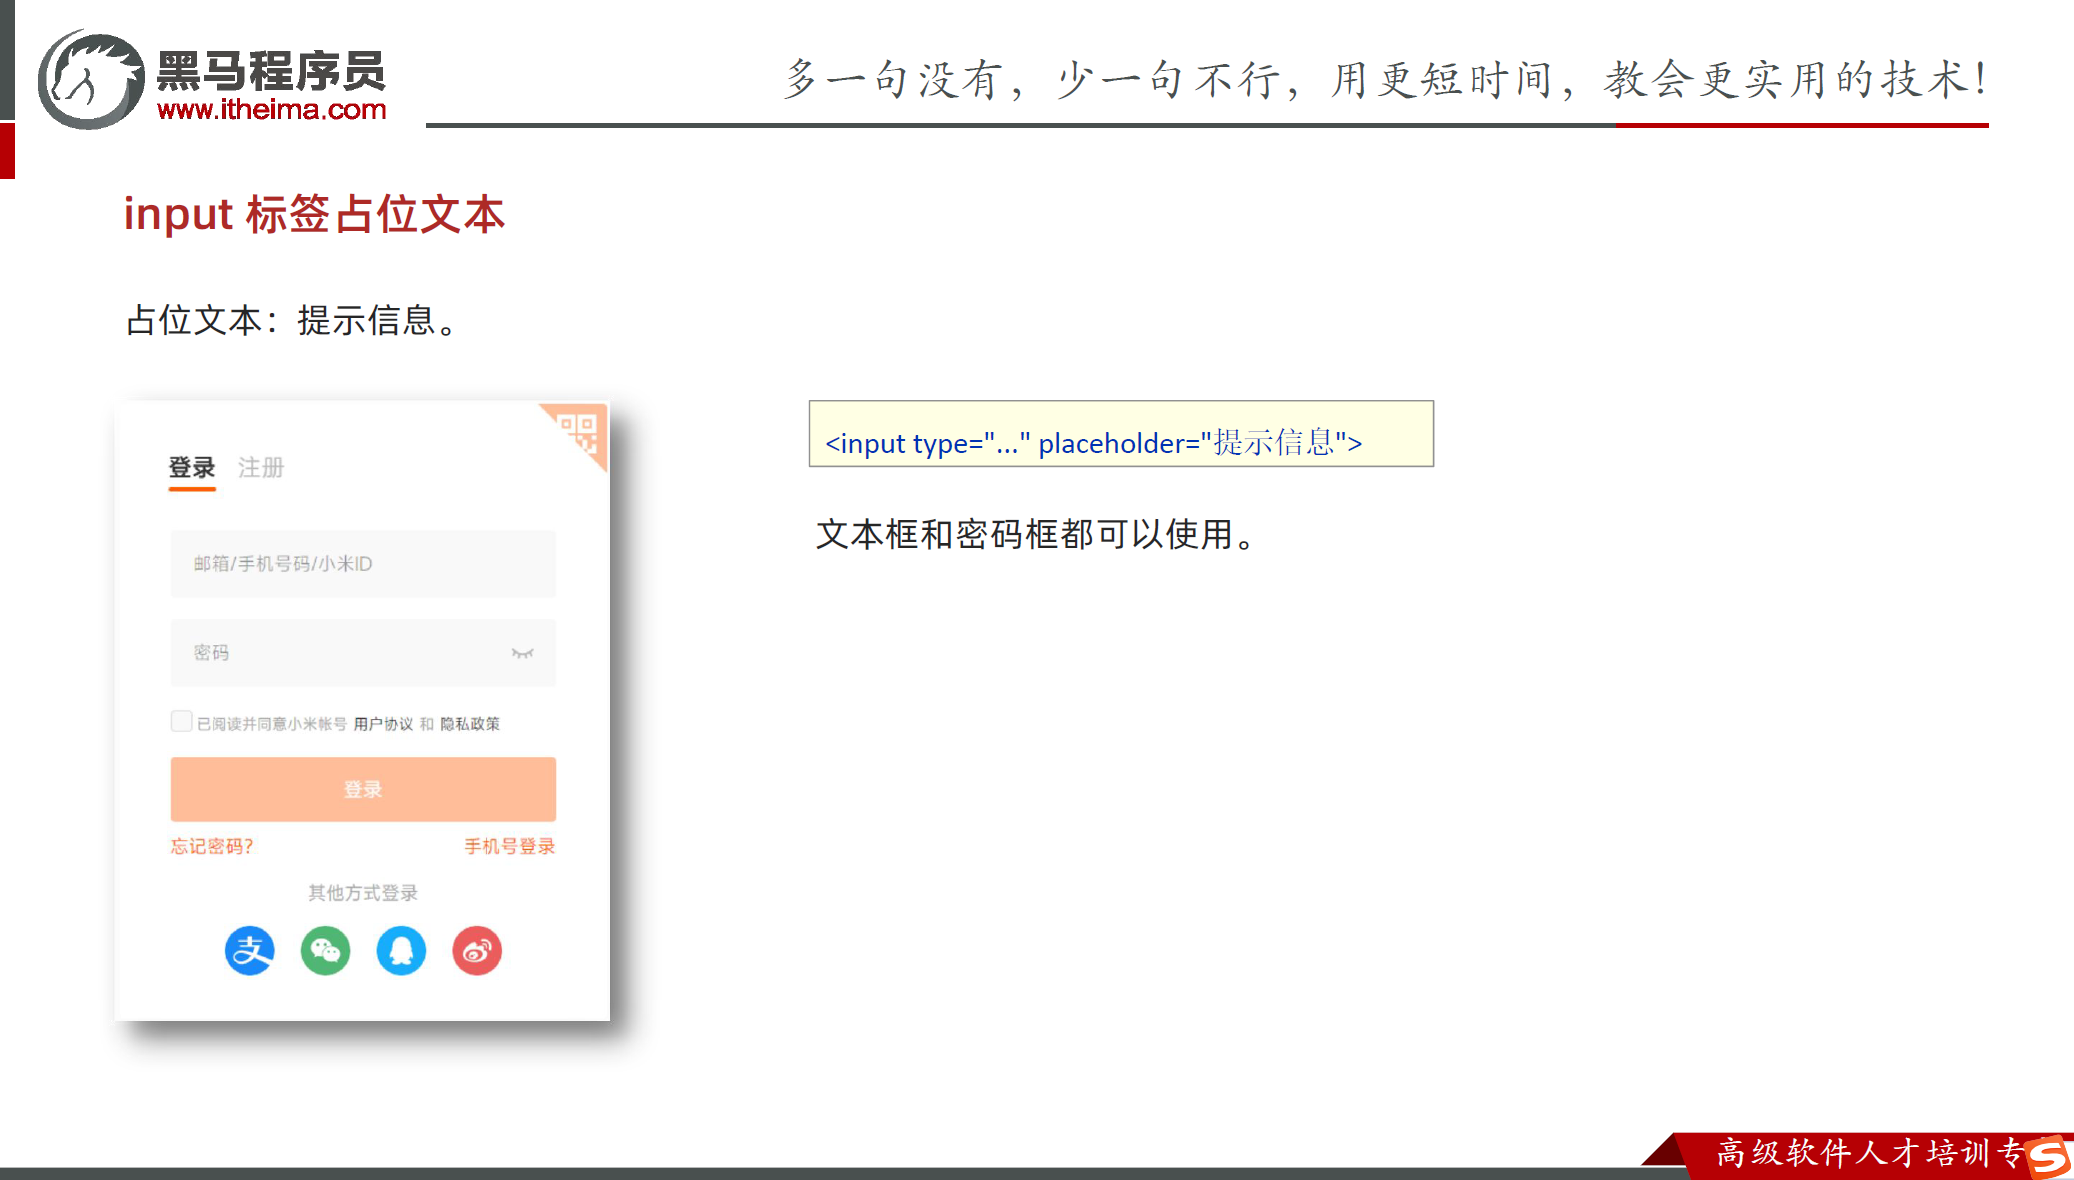Click the www.itheima.com URL text
2074x1180 pixels.
coord(272,109)
